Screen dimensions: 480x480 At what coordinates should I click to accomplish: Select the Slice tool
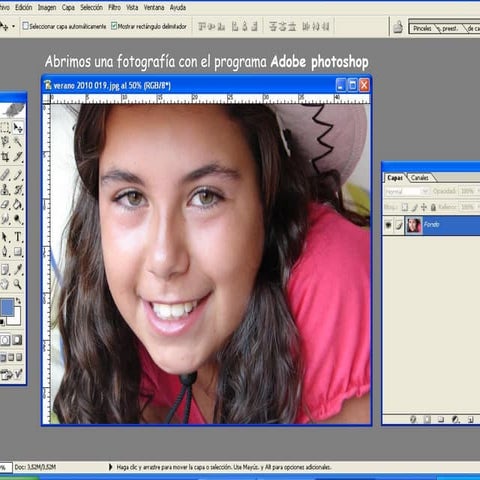(x=18, y=157)
